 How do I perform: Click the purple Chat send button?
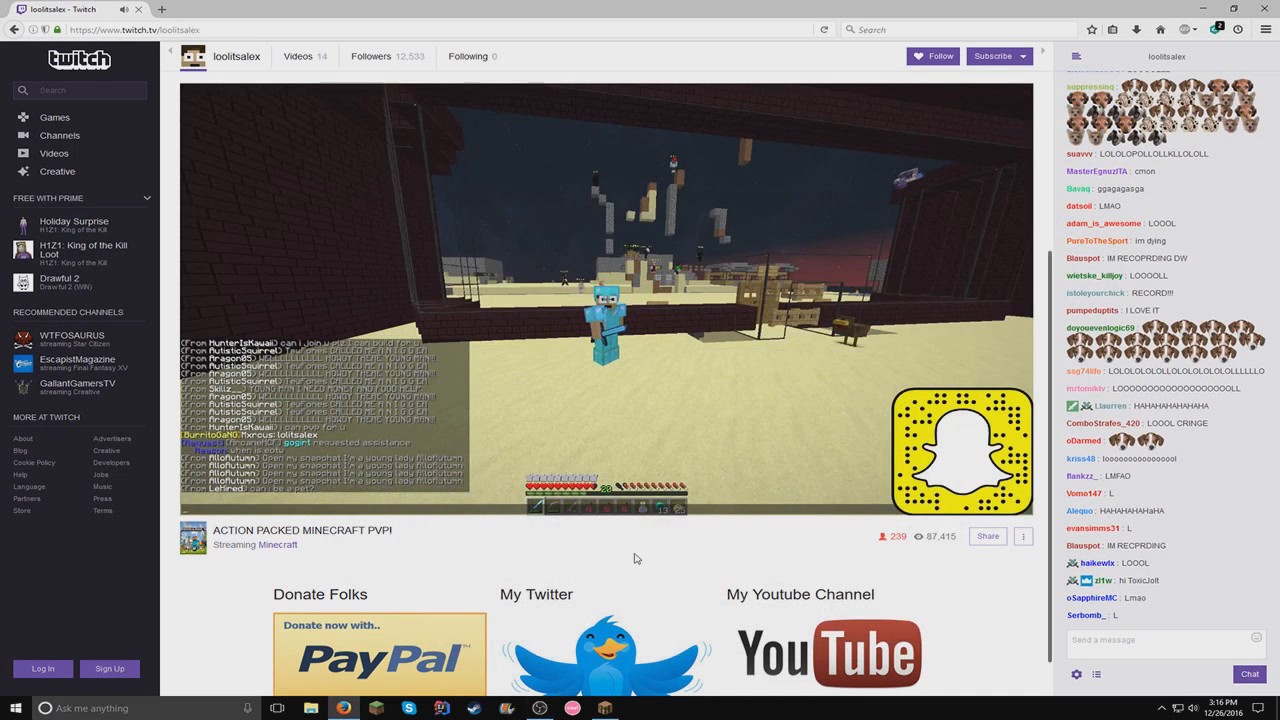coord(1250,674)
